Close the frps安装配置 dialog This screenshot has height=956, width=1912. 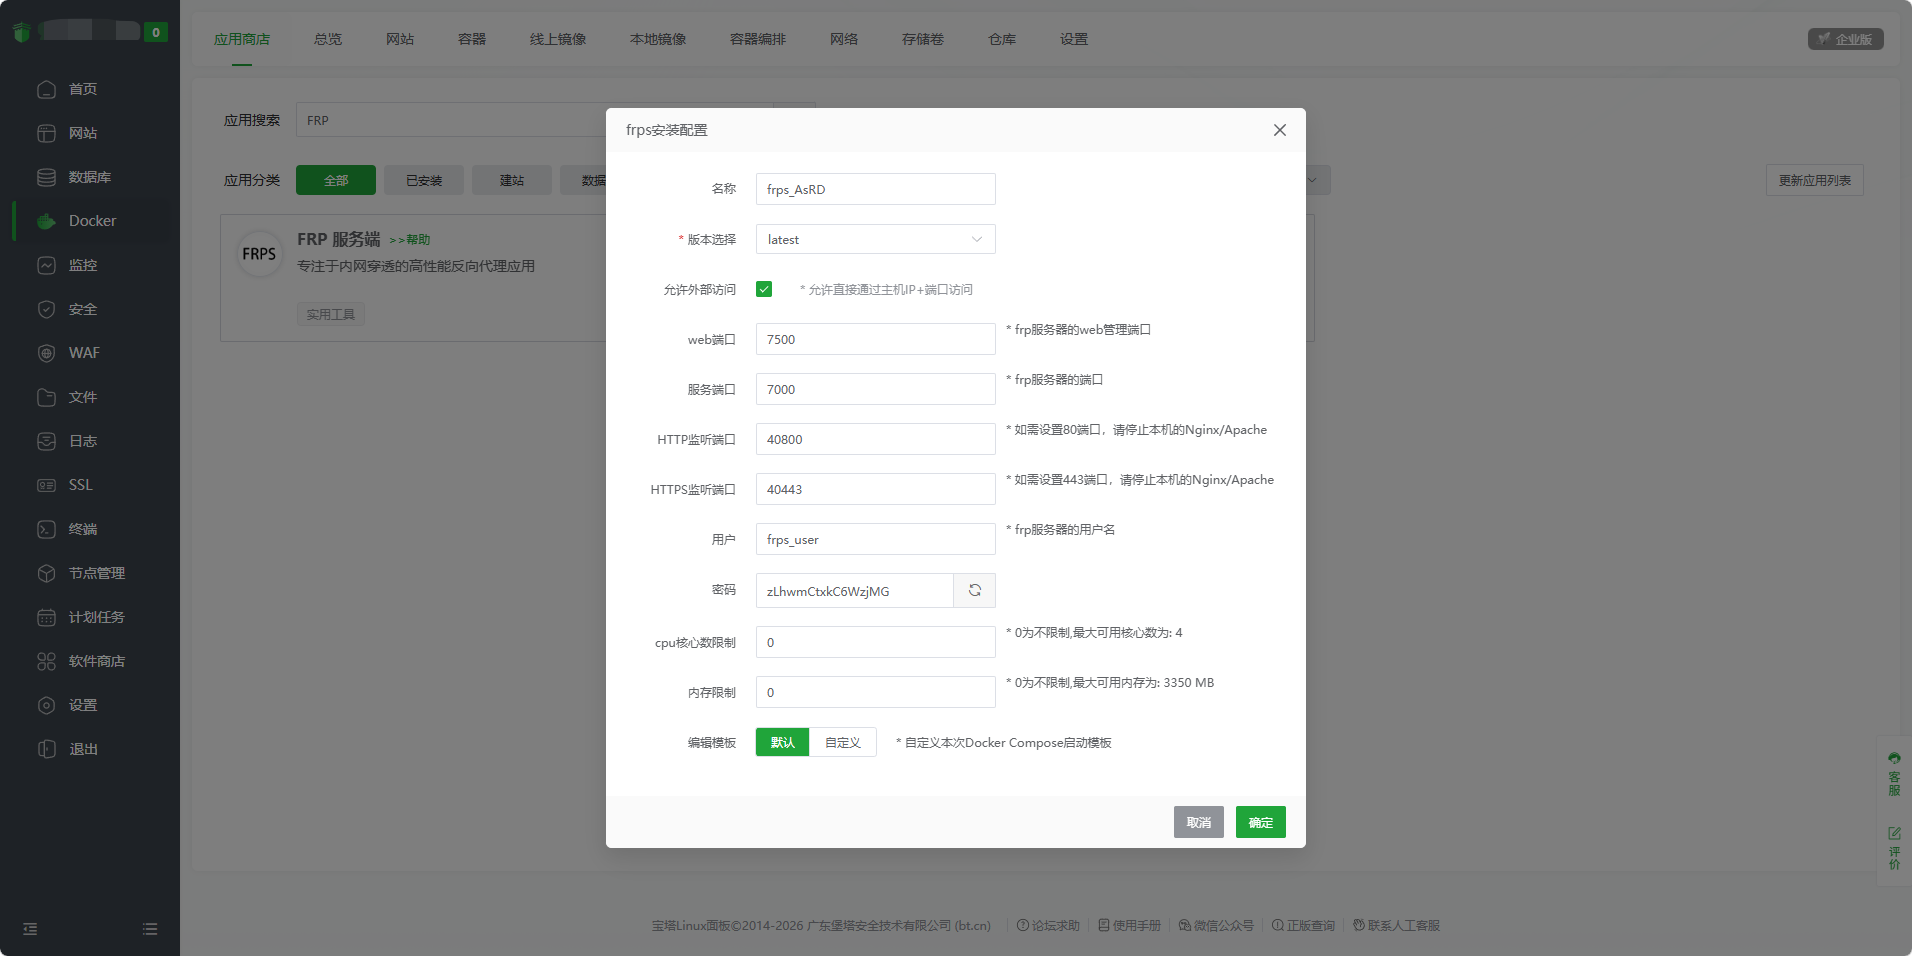(1279, 130)
